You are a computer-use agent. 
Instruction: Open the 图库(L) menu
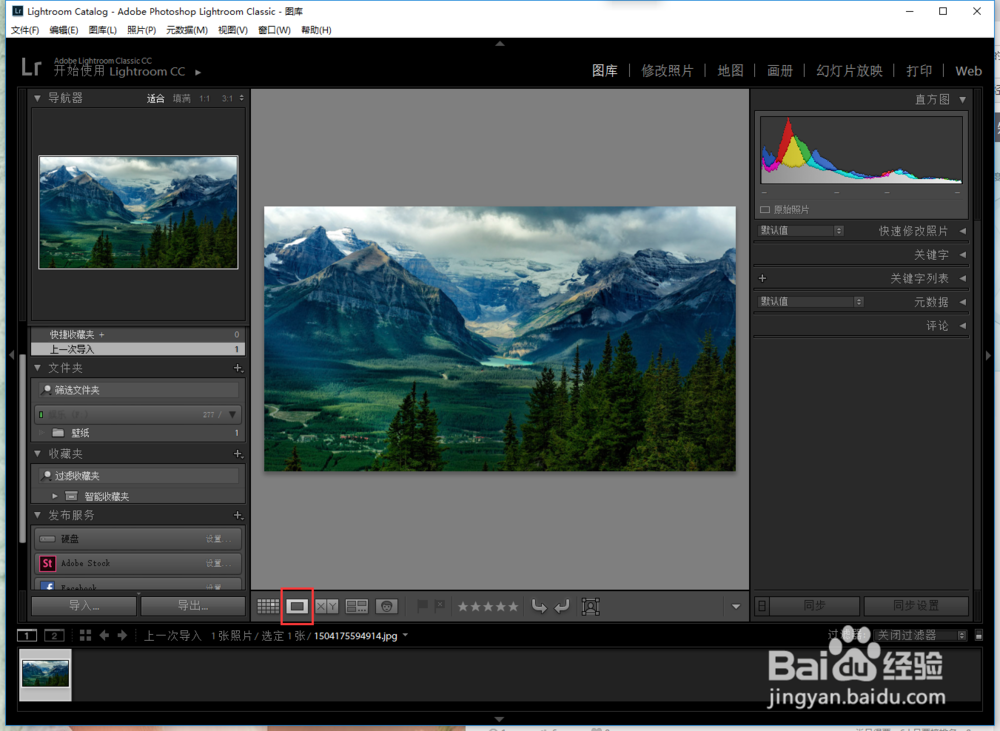pyautogui.click(x=103, y=30)
